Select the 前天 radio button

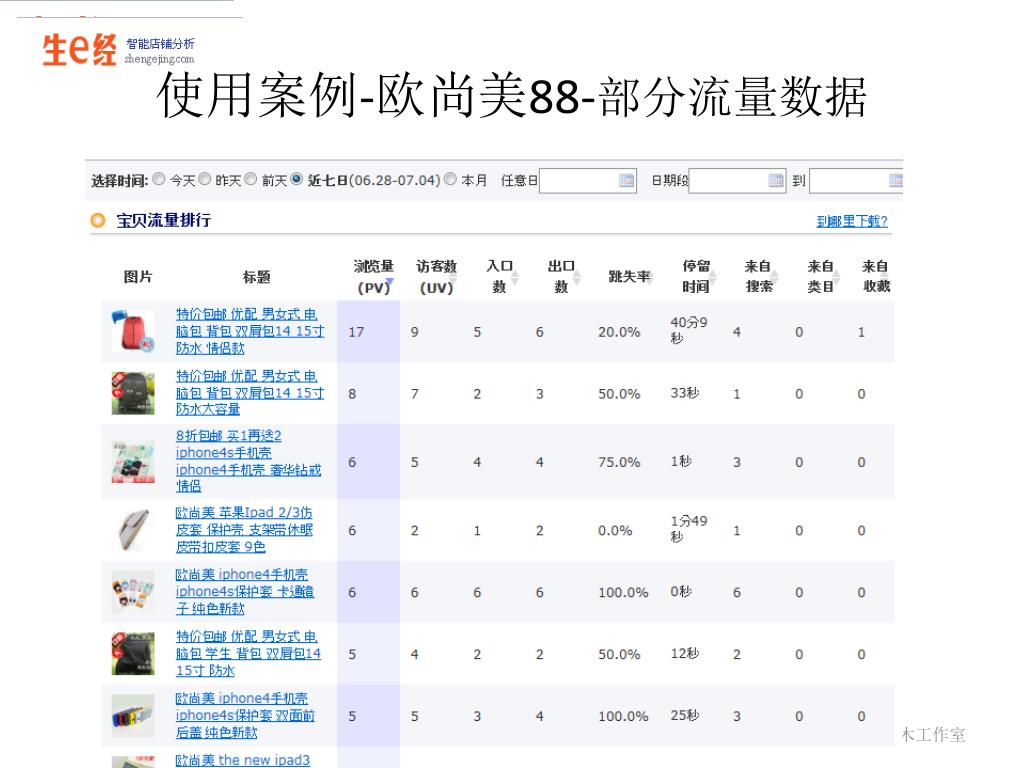tap(251, 179)
